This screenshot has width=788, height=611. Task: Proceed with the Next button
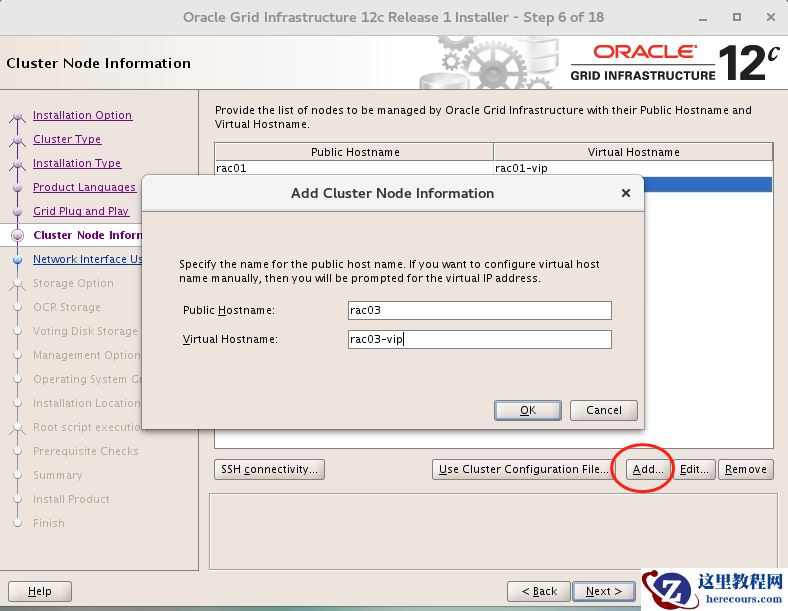[x=604, y=591]
